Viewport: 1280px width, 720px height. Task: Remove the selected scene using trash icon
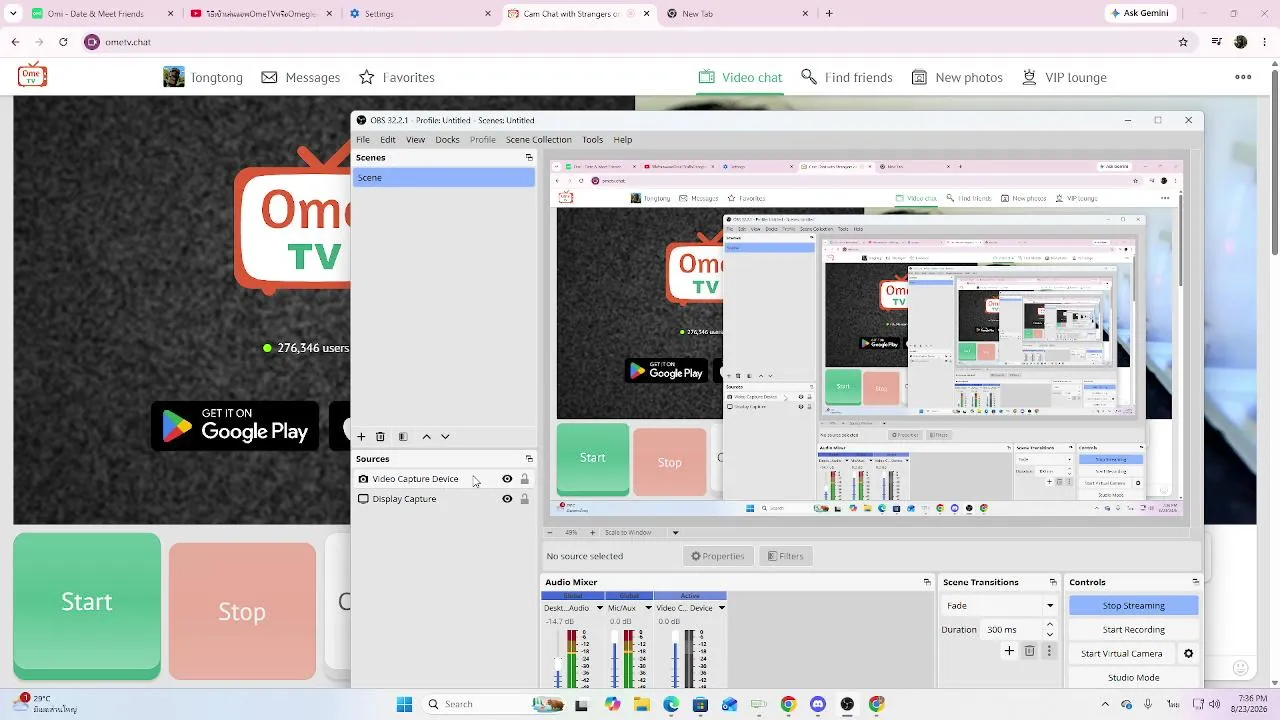click(x=380, y=437)
